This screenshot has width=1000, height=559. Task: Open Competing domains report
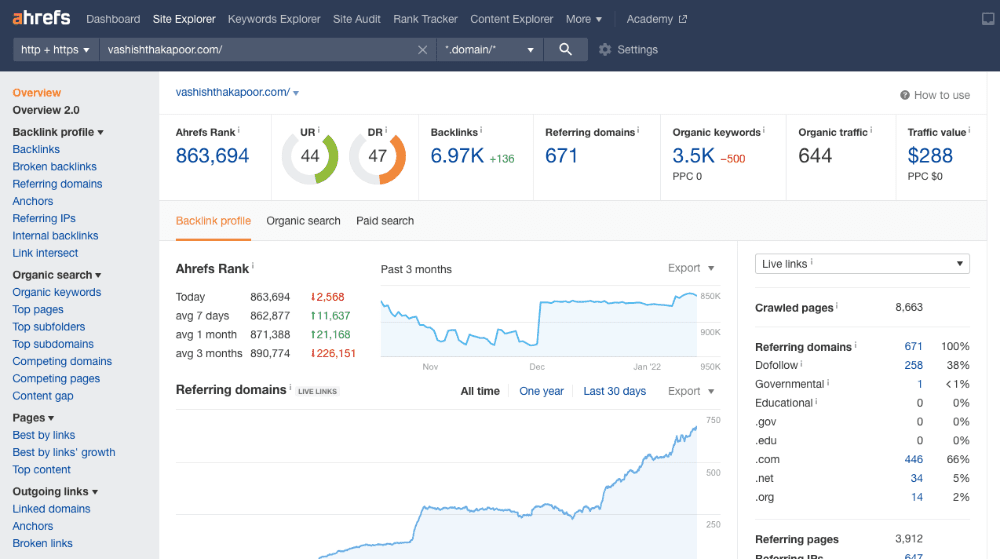62,361
